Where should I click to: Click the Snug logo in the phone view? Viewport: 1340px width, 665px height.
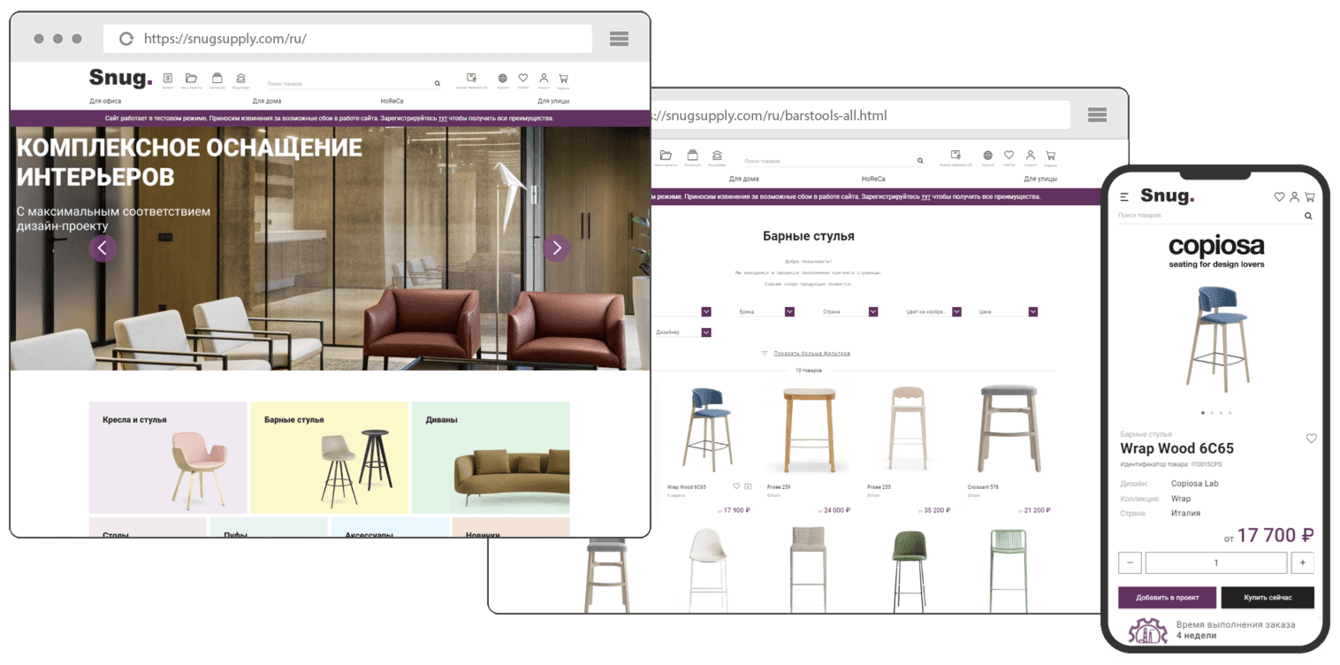[1167, 196]
